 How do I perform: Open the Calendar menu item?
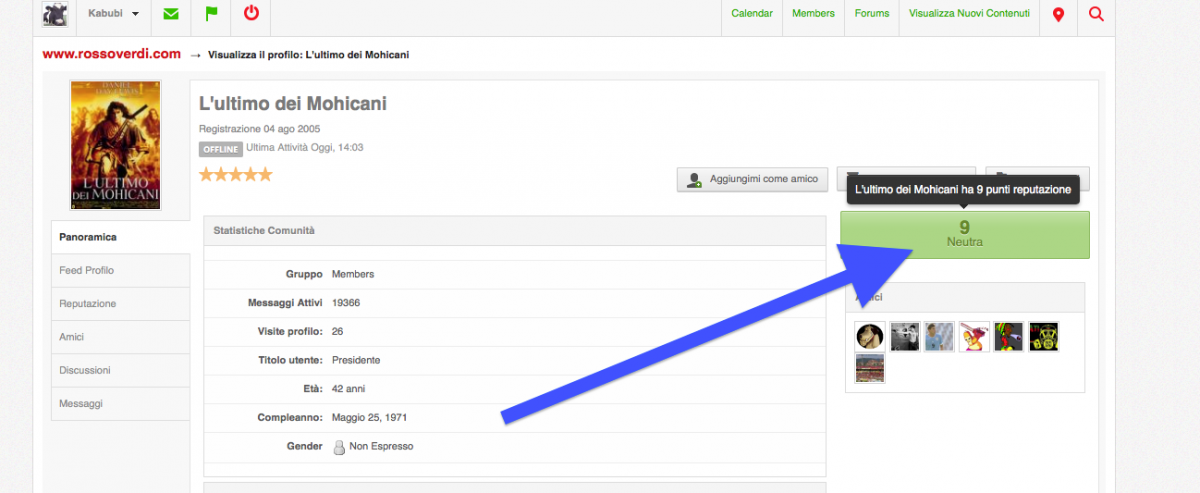pos(751,14)
